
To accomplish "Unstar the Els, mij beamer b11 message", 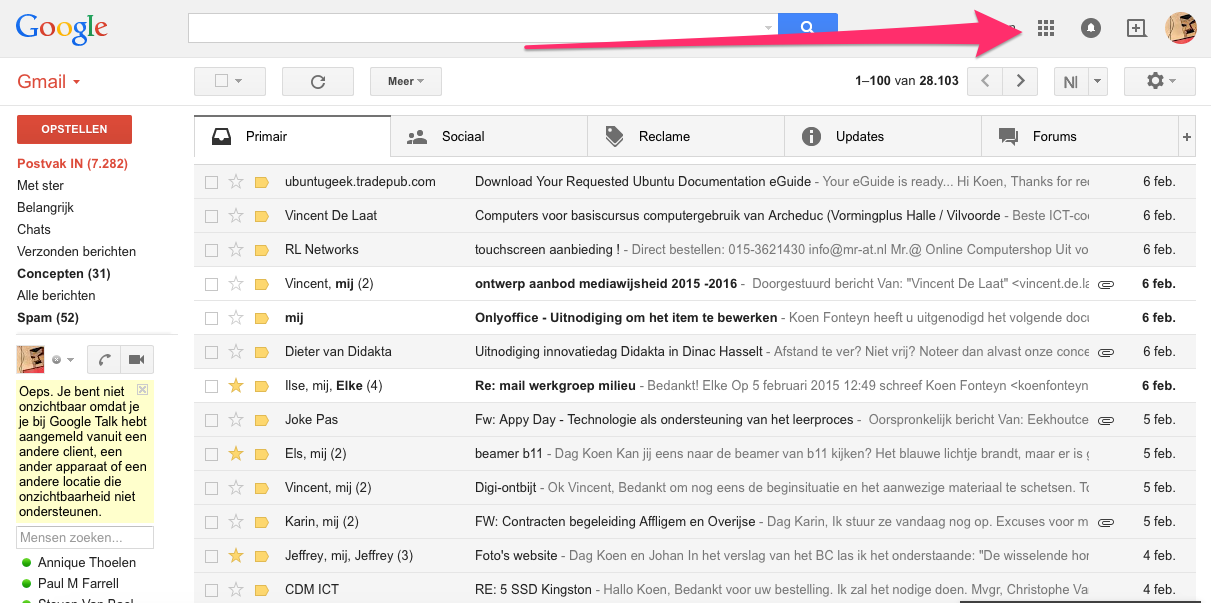I will tap(236, 453).
